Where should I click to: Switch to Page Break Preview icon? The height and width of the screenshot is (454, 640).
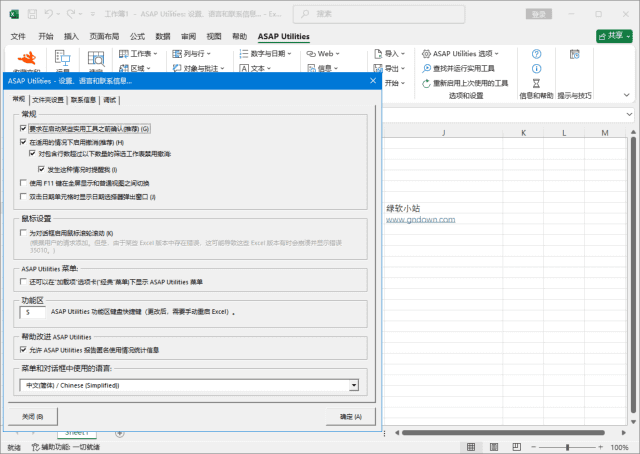pos(516,447)
